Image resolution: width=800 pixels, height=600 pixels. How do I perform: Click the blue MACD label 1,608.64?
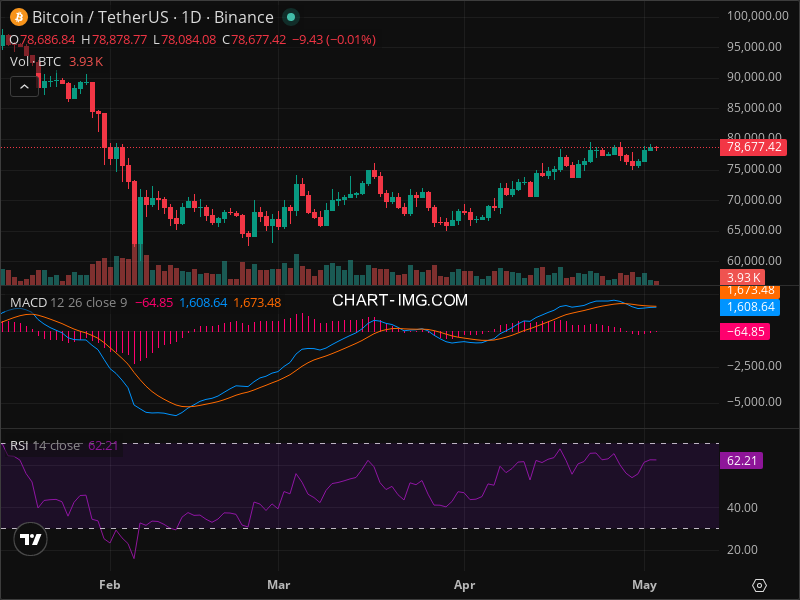[x=750, y=307]
